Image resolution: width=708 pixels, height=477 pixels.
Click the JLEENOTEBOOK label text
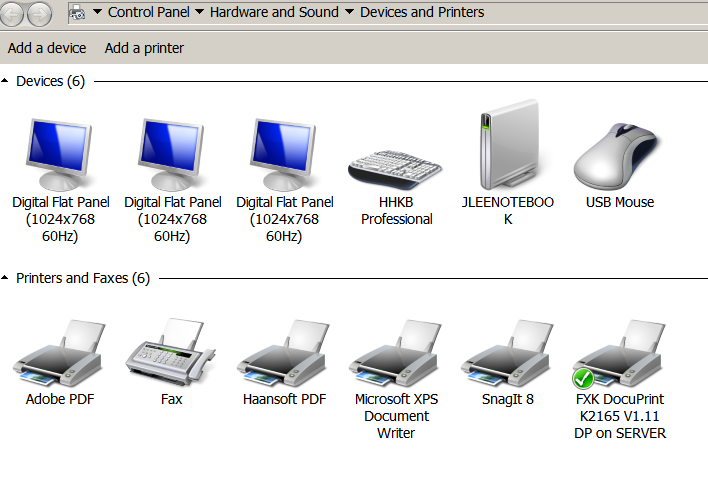point(508,210)
